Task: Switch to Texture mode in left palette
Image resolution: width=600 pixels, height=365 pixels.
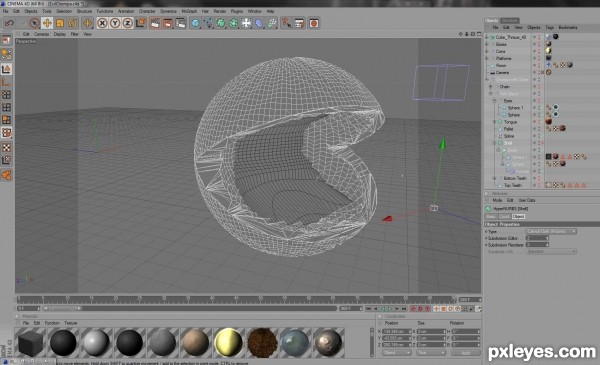Action: (7, 147)
